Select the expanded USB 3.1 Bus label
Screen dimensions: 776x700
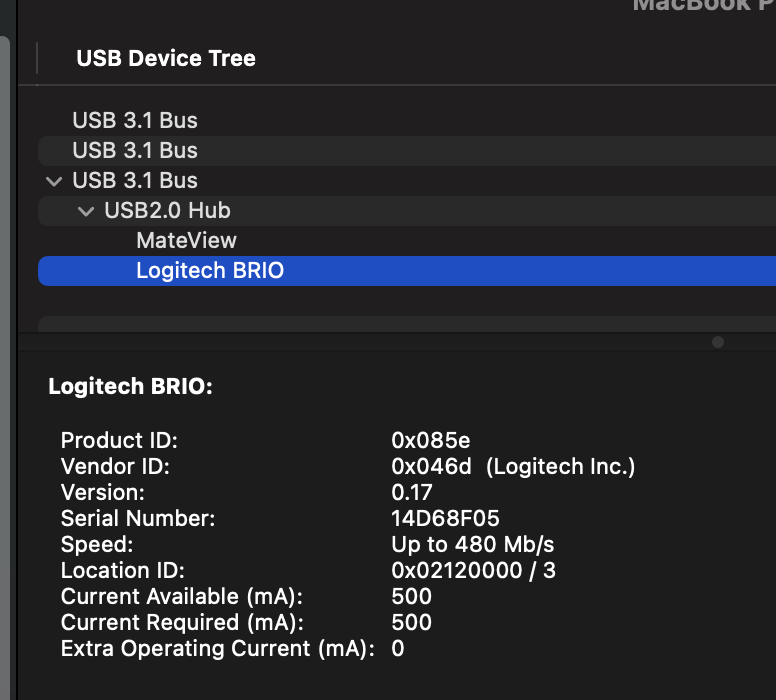(135, 181)
